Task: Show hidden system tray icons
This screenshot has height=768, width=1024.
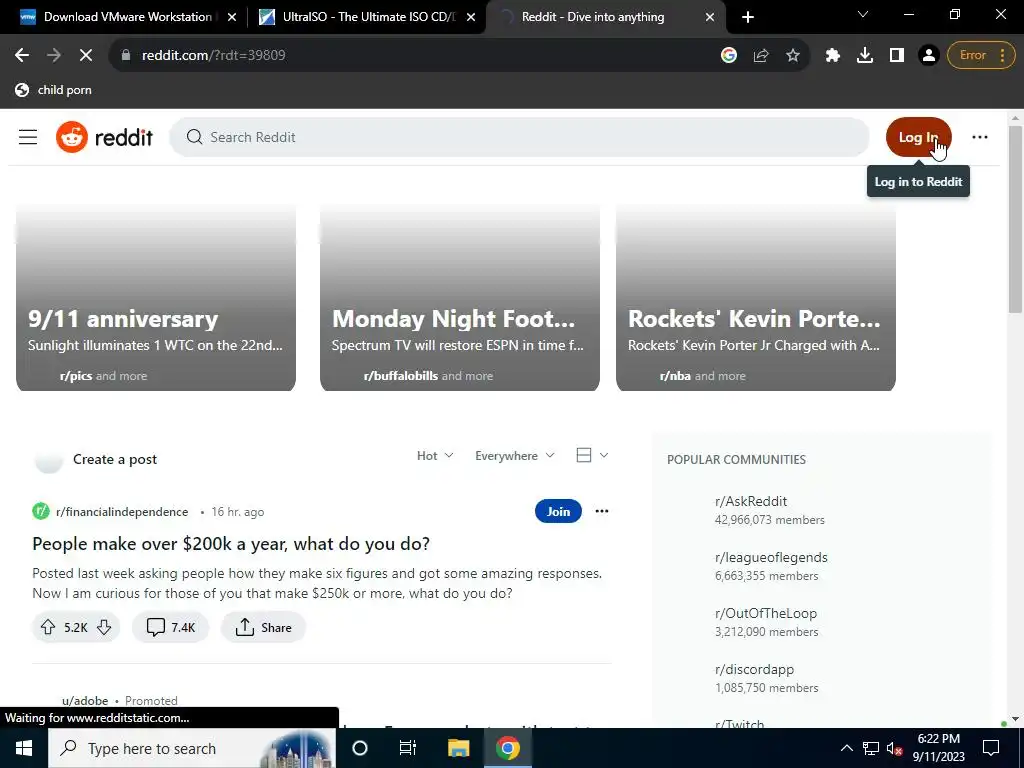Action: click(x=846, y=748)
